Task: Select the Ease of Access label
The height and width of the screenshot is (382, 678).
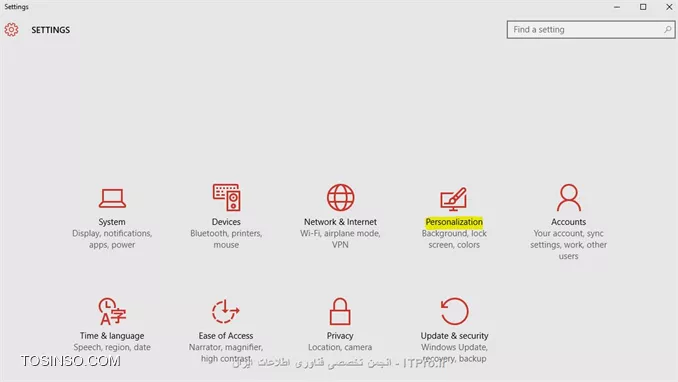Action: coord(226,336)
